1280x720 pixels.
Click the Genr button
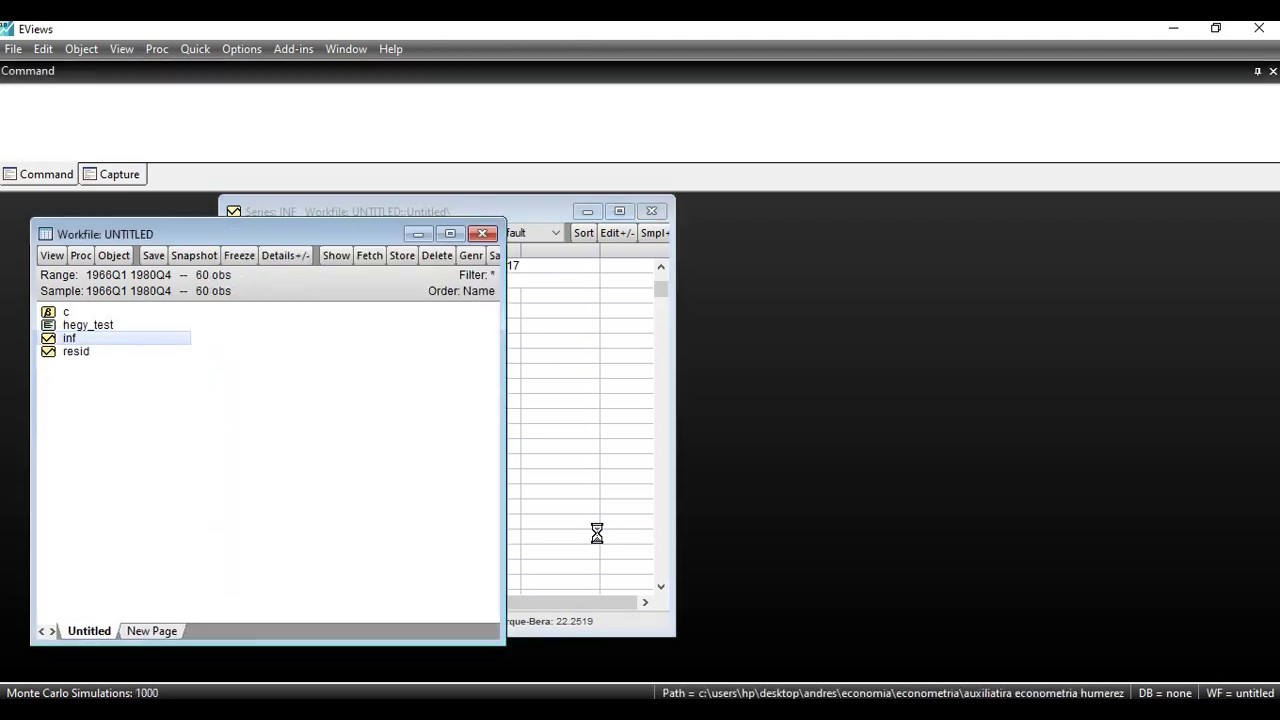[471, 255]
